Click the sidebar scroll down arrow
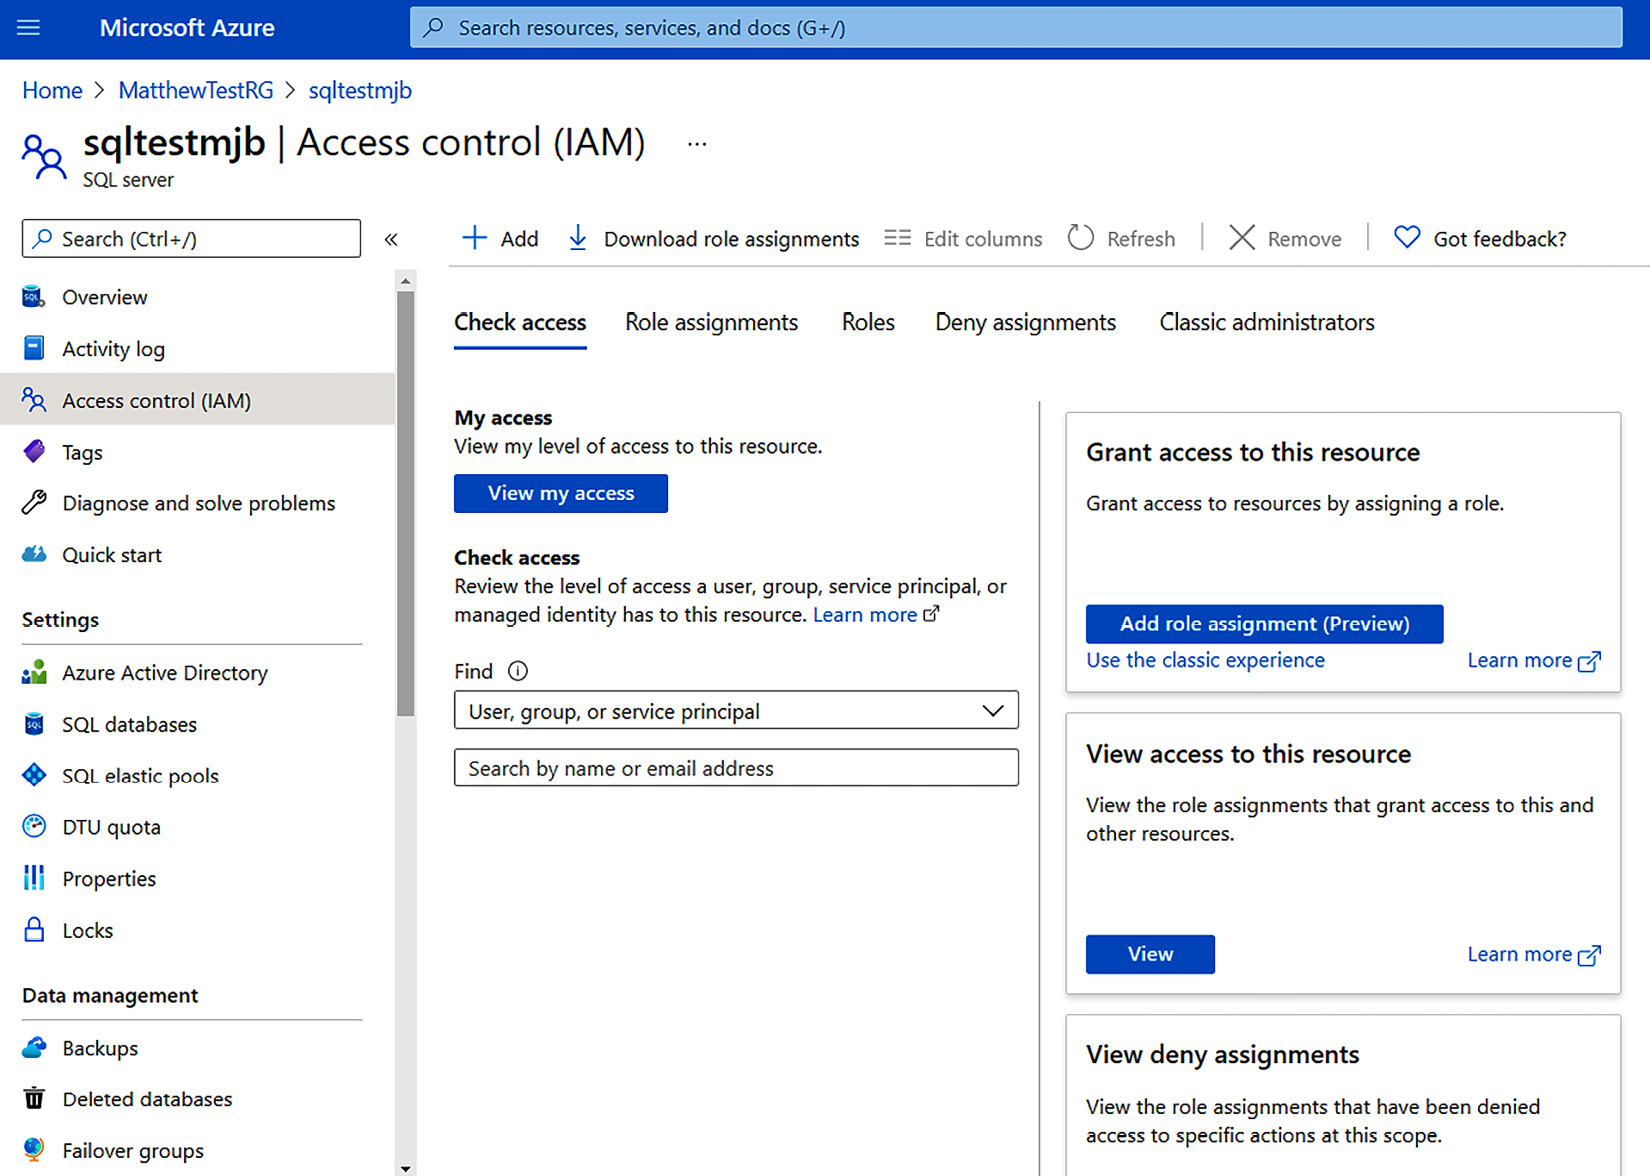The height and width of the screenshot is (1176, 1650). pos(405,1167)
